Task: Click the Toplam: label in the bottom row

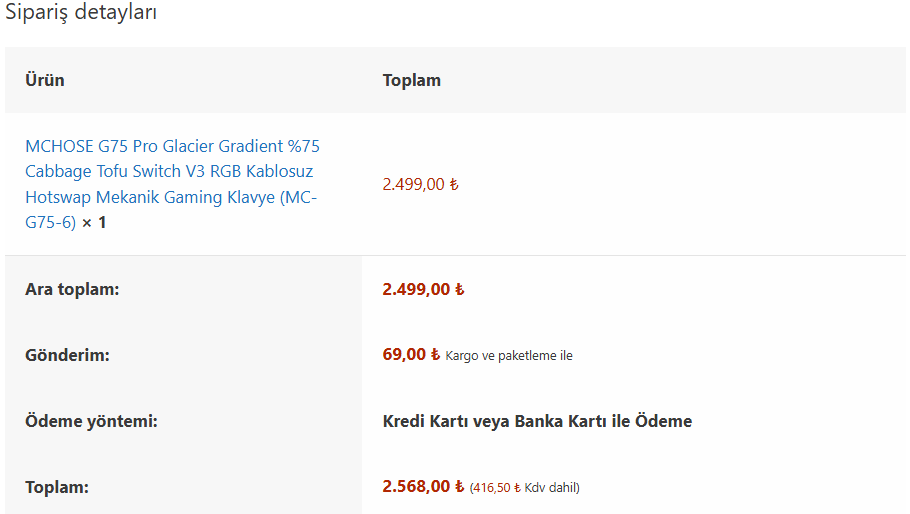Action: tap(57, 487)
